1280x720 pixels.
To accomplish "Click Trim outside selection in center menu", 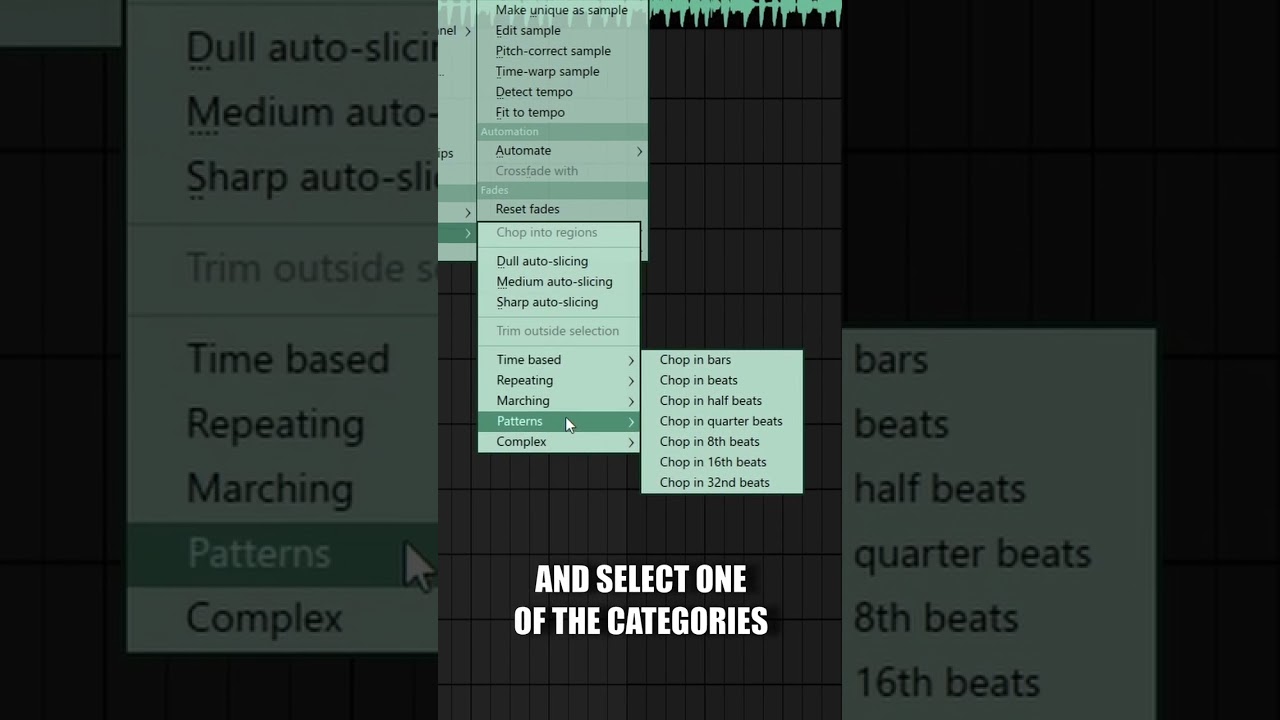I will (558, 331).
